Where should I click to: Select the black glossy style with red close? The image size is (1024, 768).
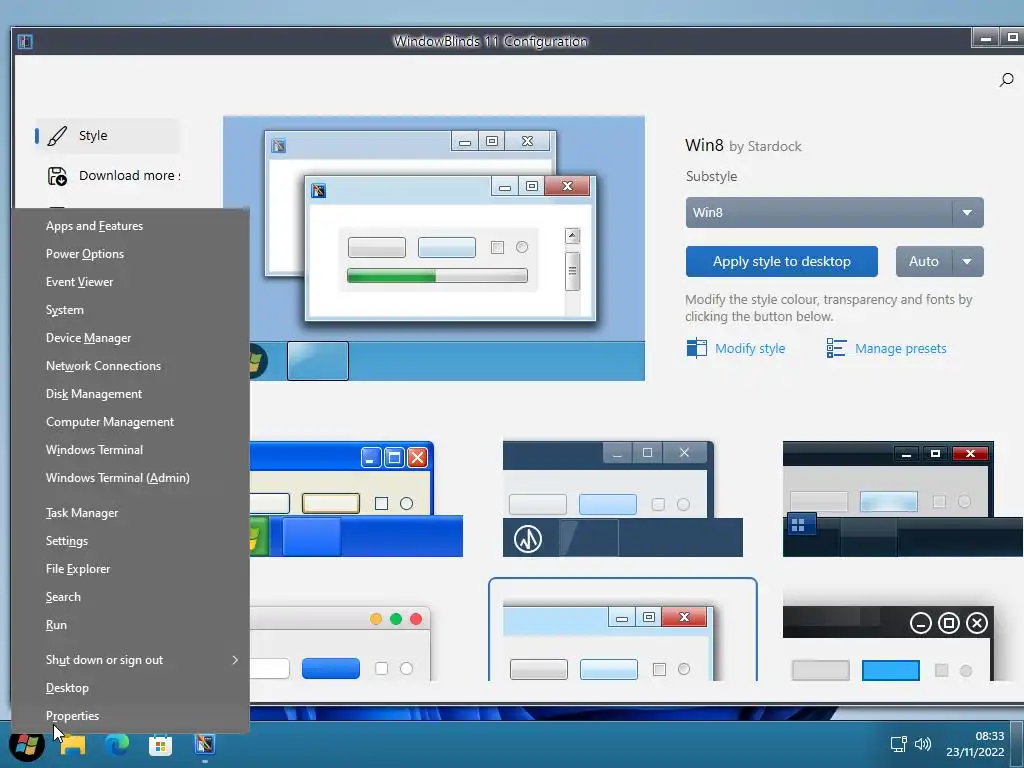[903, 499]
